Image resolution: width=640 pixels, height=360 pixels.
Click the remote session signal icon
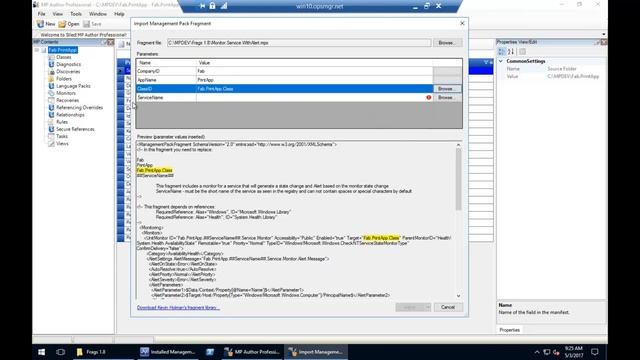[224, 6]
